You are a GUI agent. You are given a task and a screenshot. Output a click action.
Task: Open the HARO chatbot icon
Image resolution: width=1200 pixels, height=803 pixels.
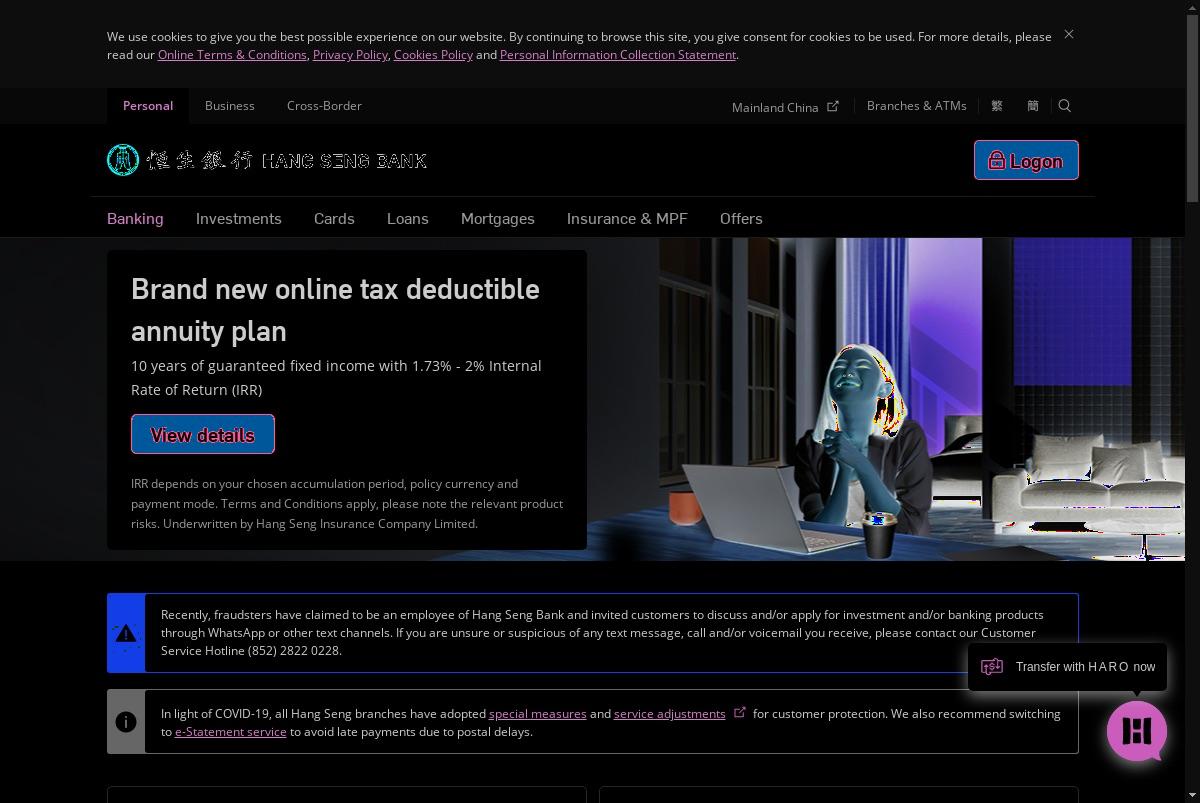1137,731
